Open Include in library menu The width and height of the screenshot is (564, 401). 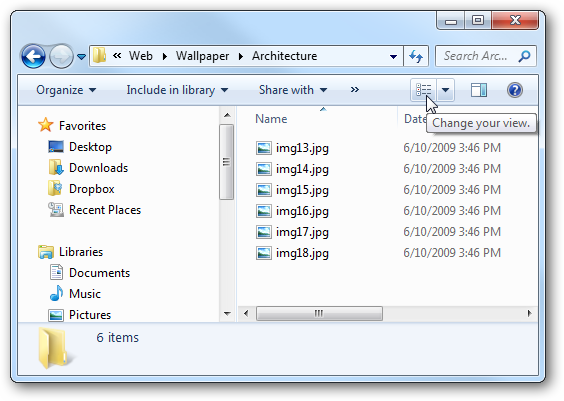177,90
